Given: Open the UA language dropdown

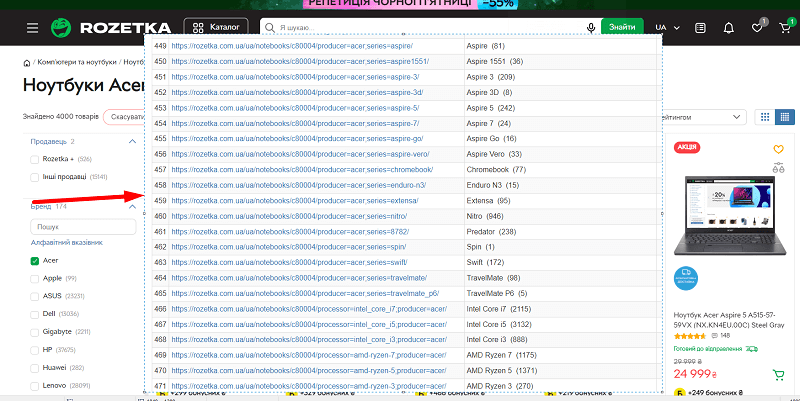Looking at the screenshot, I should 668,28.
